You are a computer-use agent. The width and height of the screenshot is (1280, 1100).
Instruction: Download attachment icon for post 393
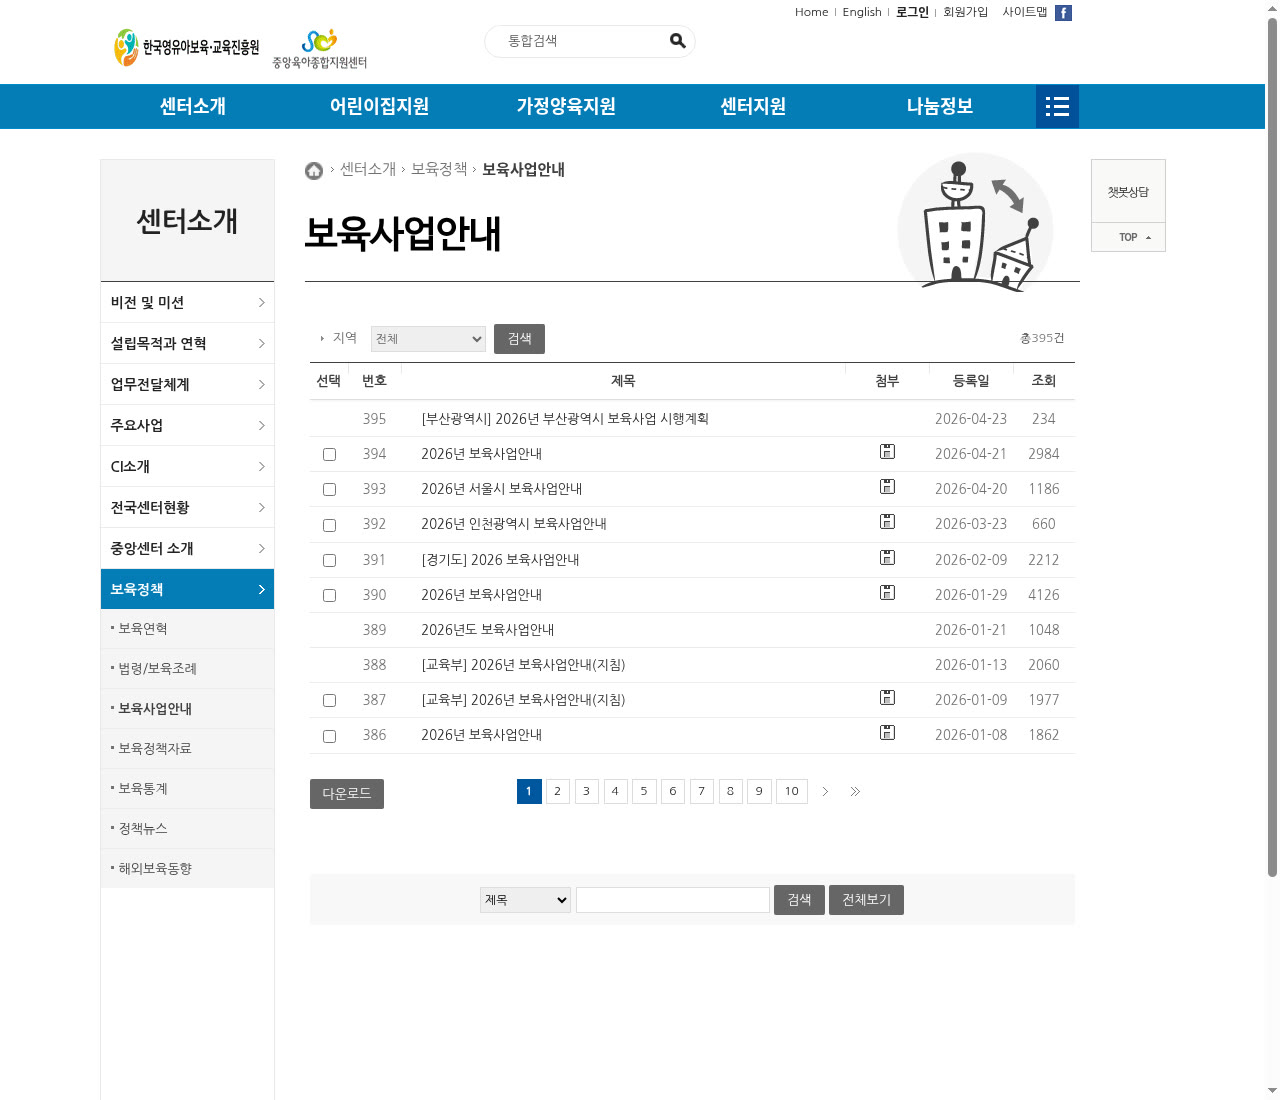pyautogui.click(x=887, y=487)
